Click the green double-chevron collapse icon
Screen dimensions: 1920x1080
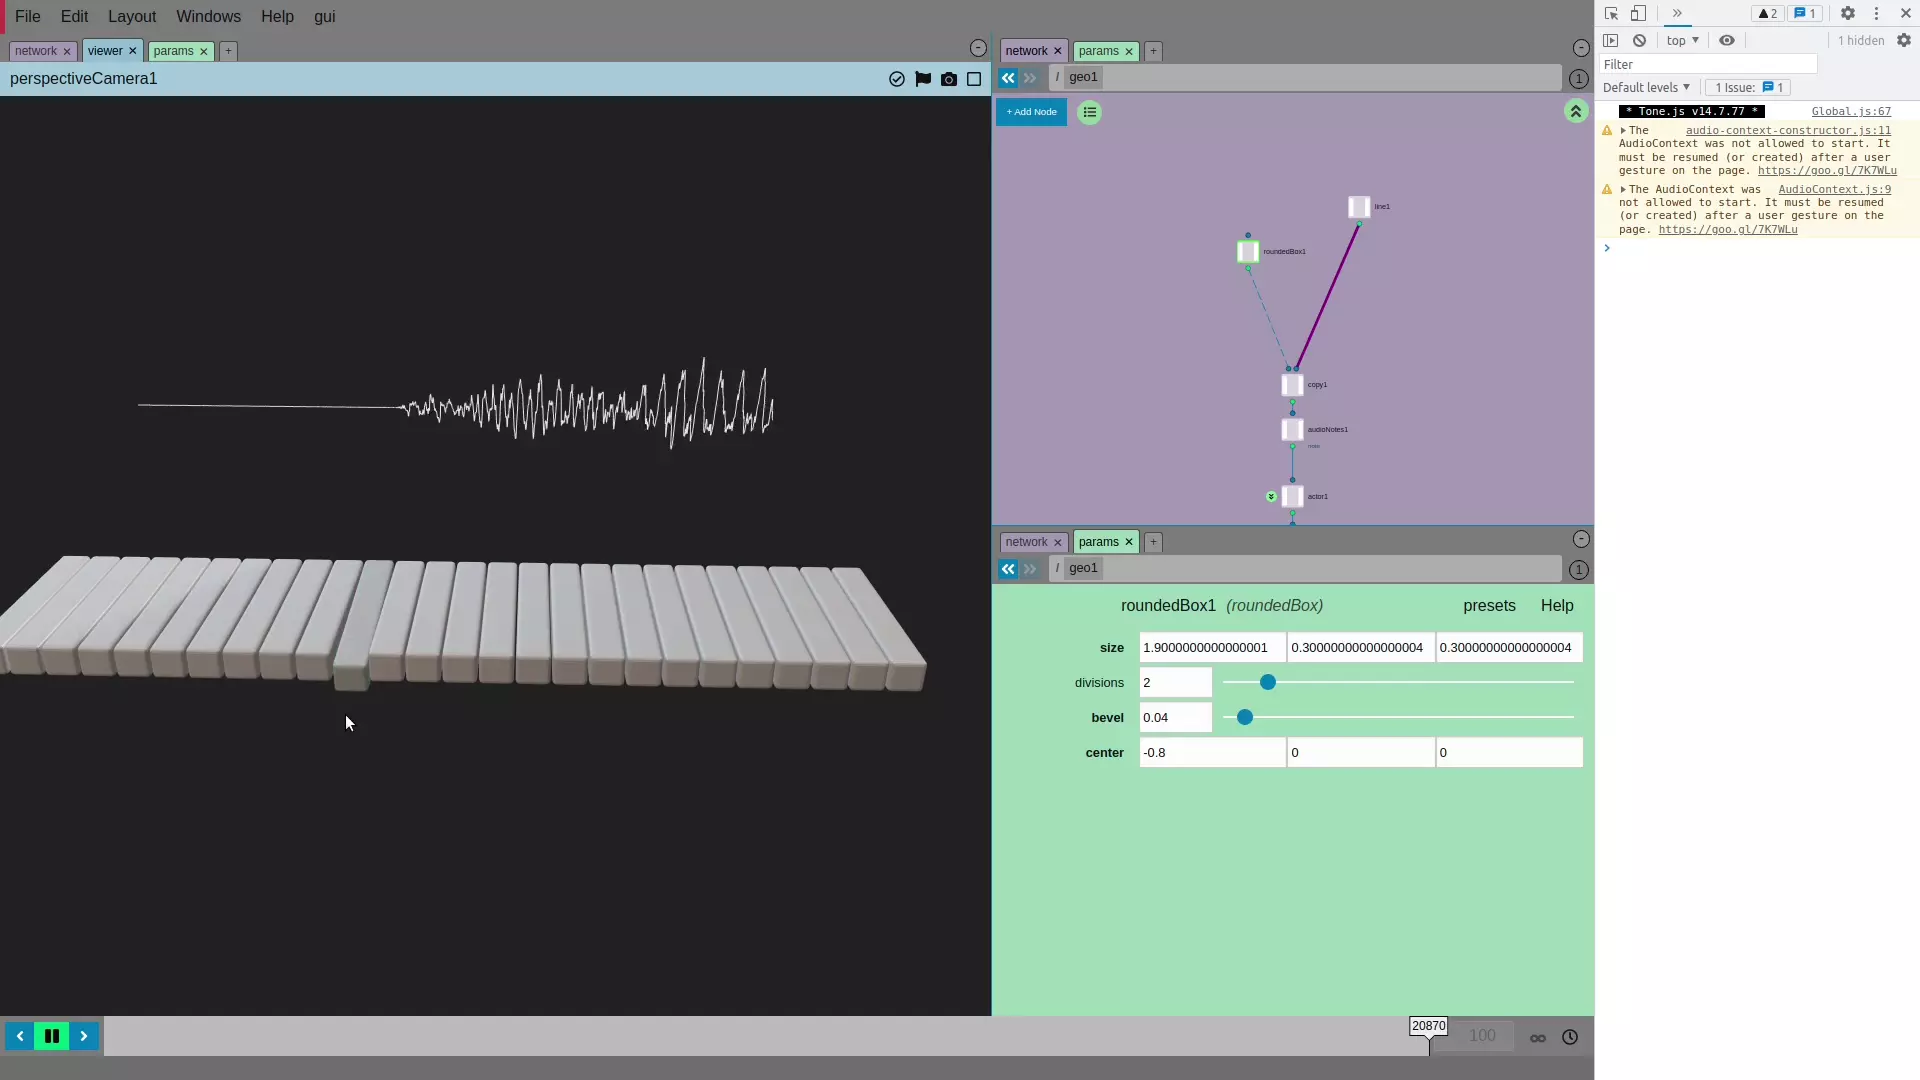pos(1575,112)
